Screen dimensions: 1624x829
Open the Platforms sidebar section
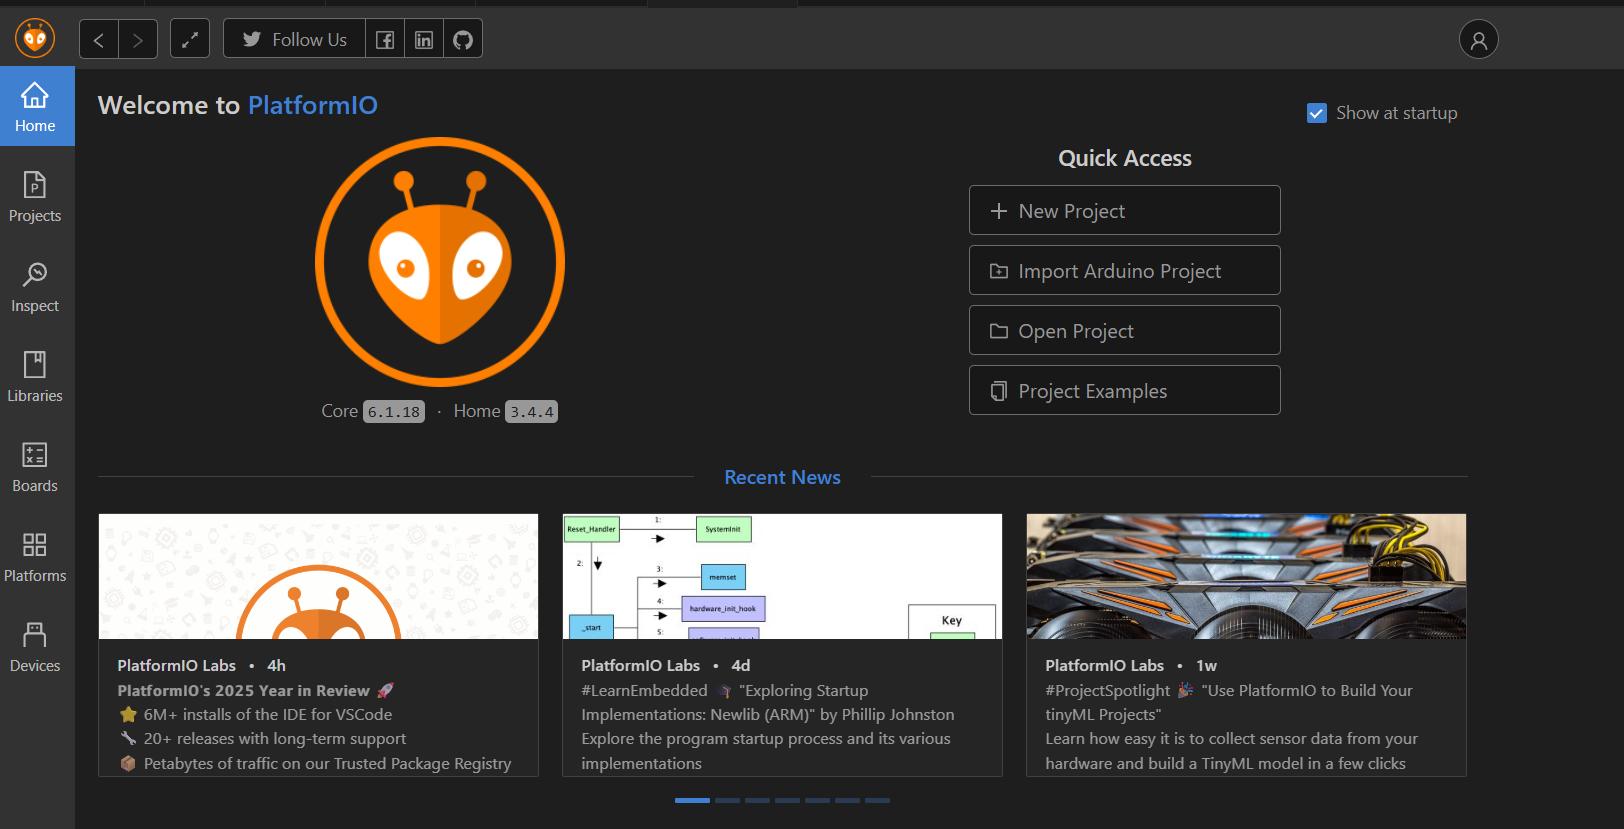click(x=37, y=556)
